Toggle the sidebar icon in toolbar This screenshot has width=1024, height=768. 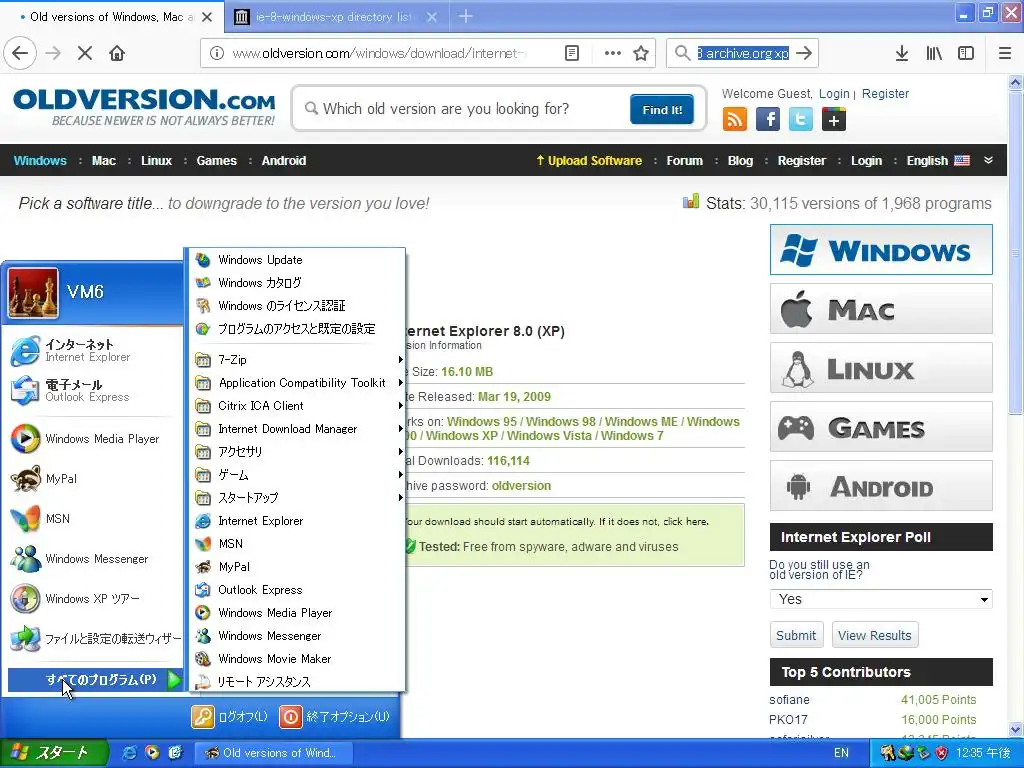pos(966,53)
